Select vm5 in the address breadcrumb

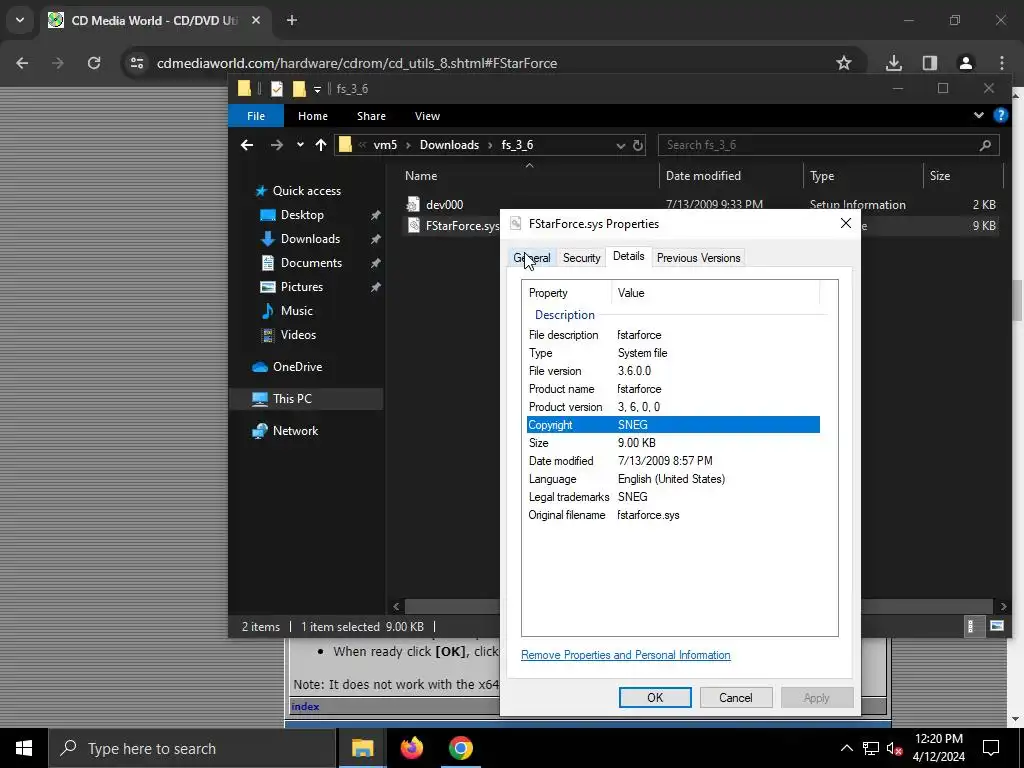pyautogui.click(x=385, y=145)
